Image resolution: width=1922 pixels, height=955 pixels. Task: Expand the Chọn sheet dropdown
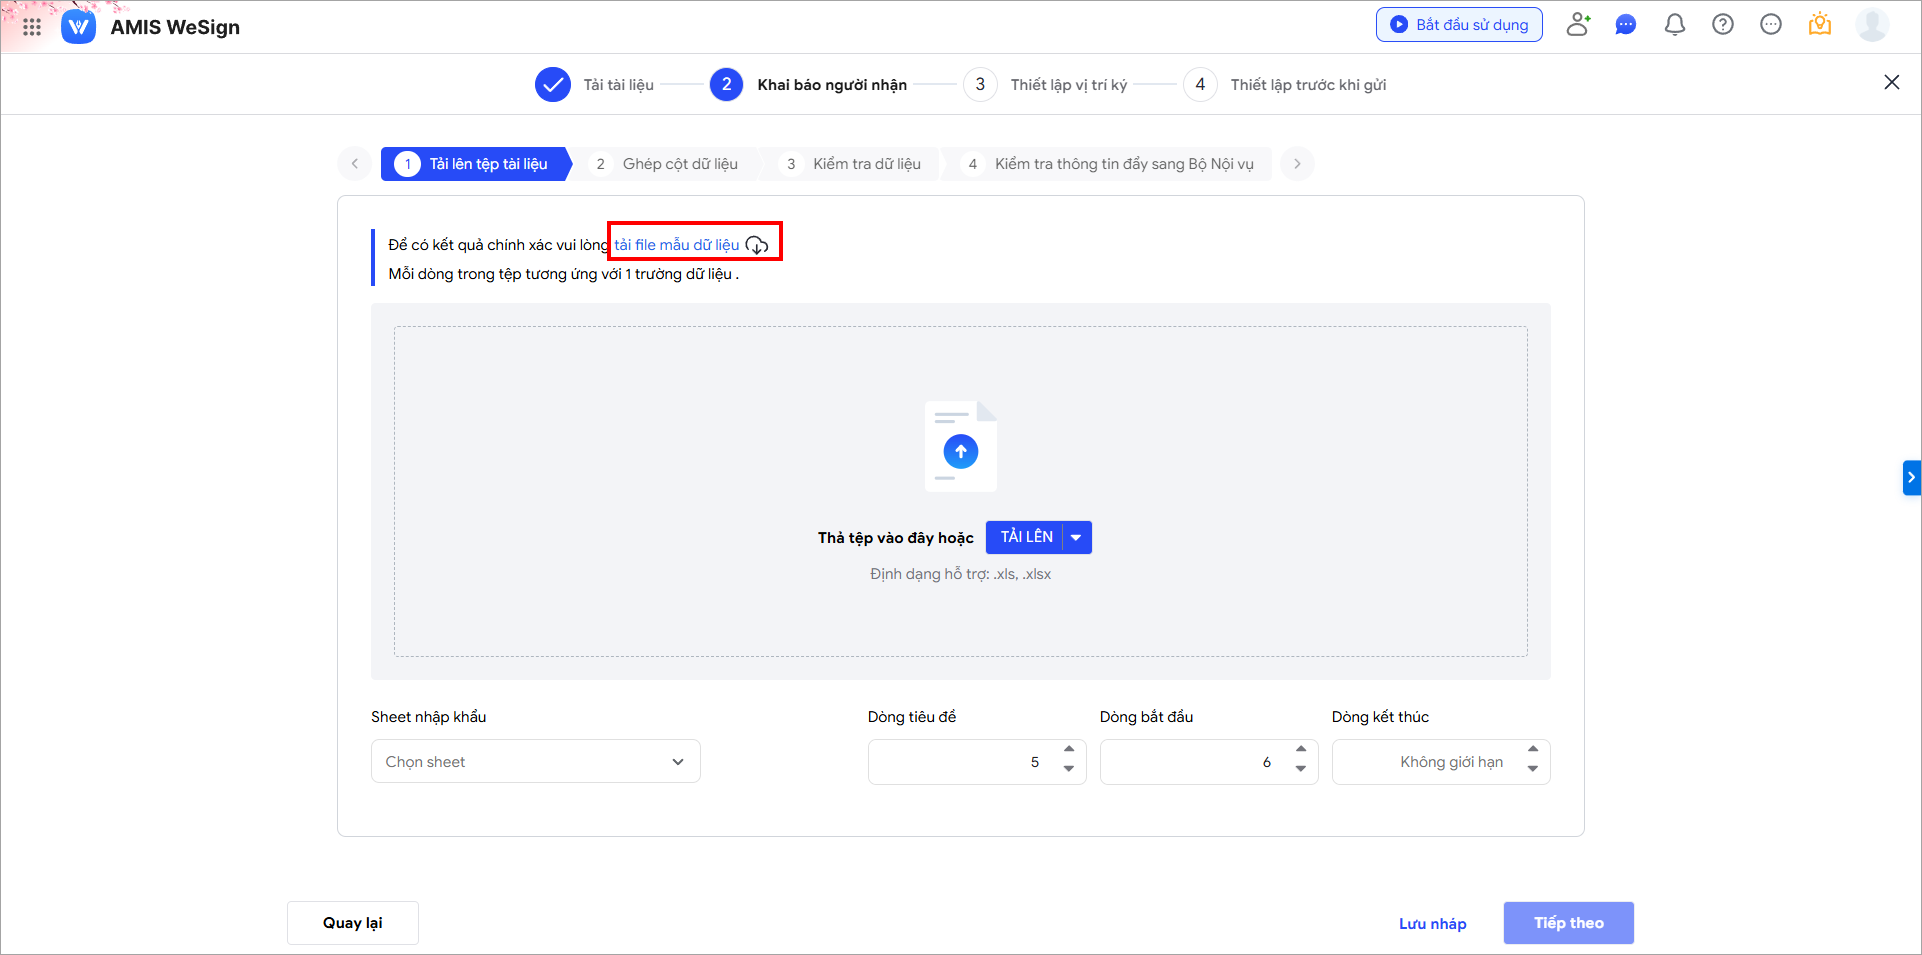tap(535, 762)
